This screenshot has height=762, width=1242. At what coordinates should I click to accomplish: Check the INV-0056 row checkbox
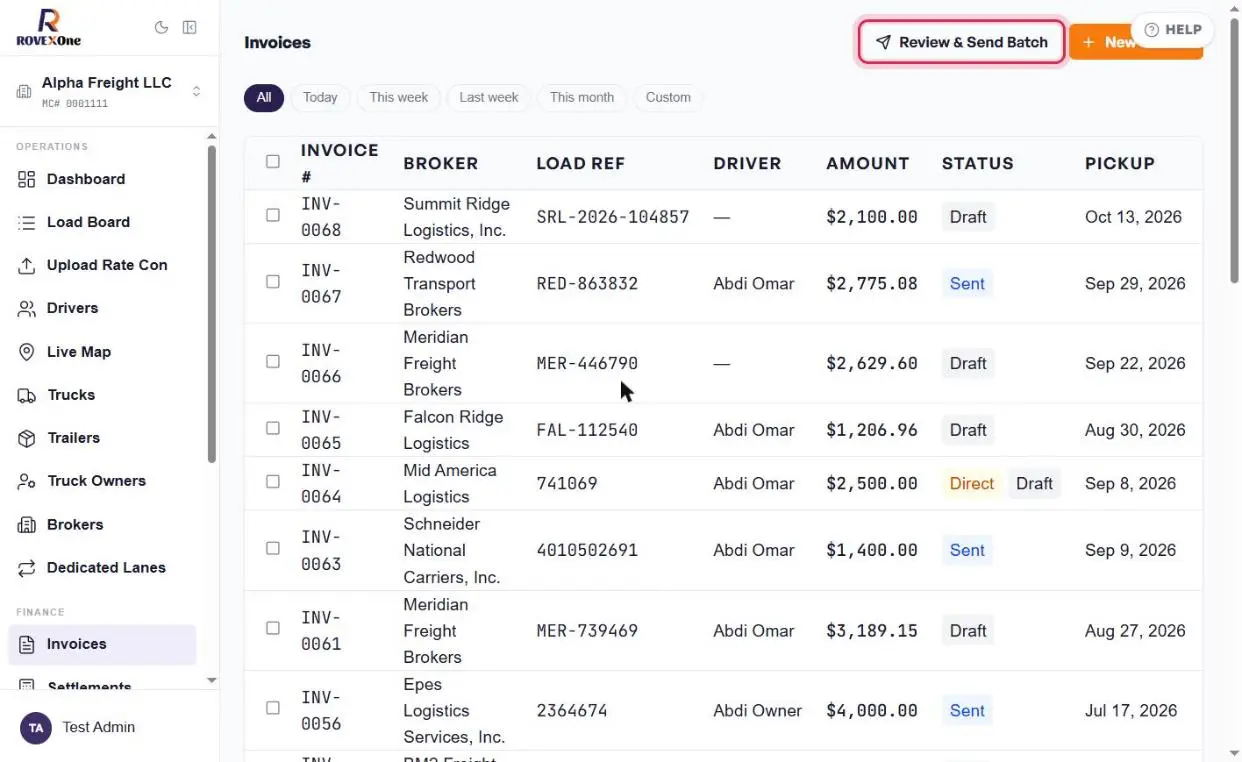273,708
